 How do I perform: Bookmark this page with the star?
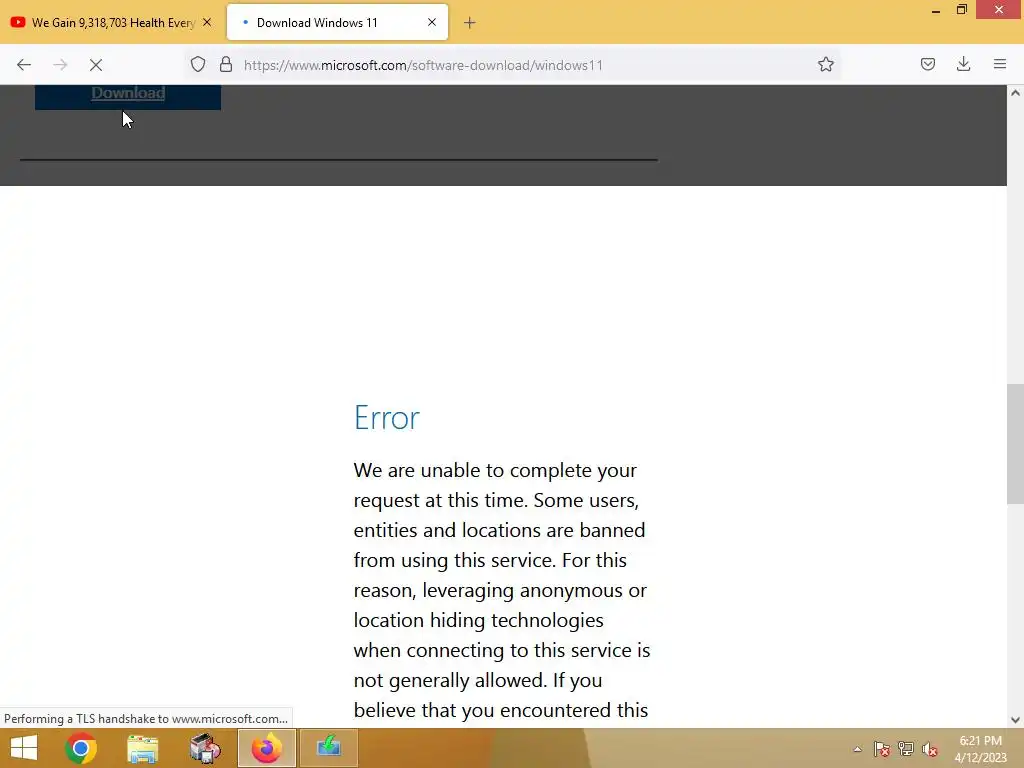point(825,64)
